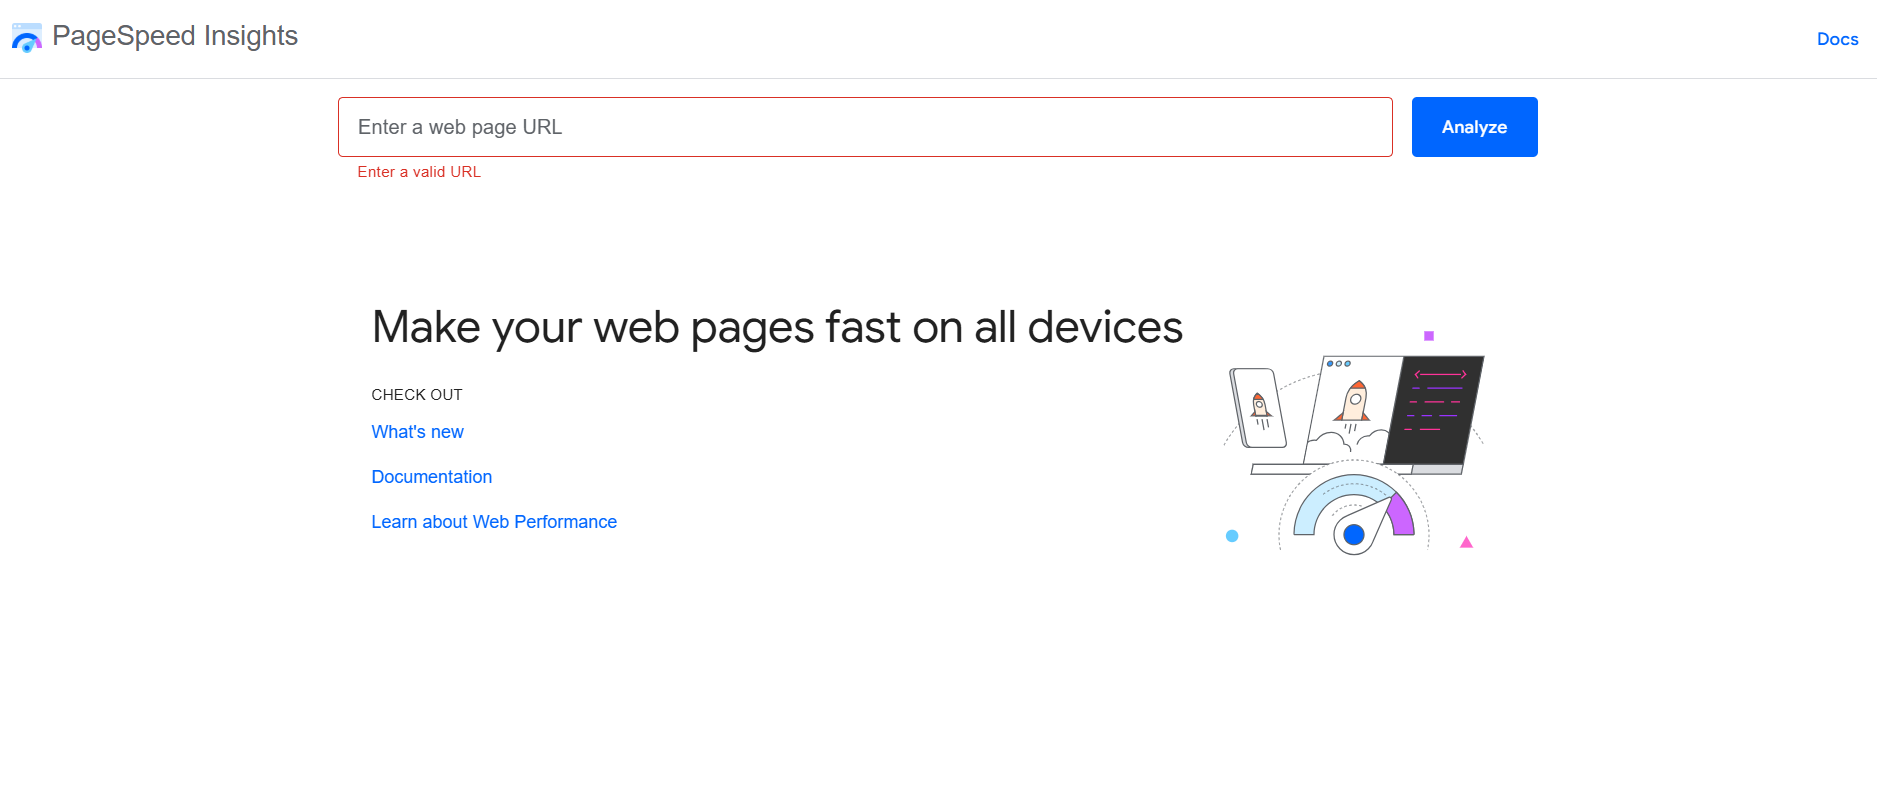Click the 'Make your web pages fast' heading
1877x807 pixels.
(777, 327)
